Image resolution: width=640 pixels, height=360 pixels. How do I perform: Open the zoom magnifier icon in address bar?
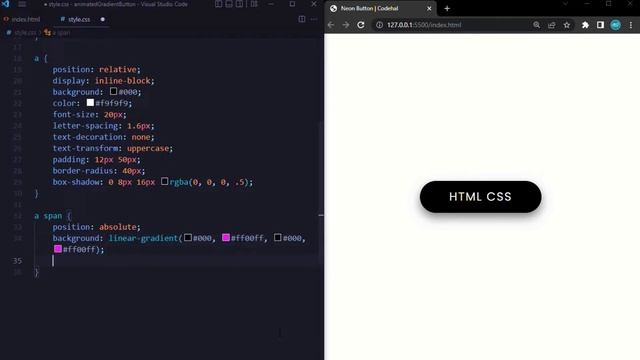[x=536, y=25]
